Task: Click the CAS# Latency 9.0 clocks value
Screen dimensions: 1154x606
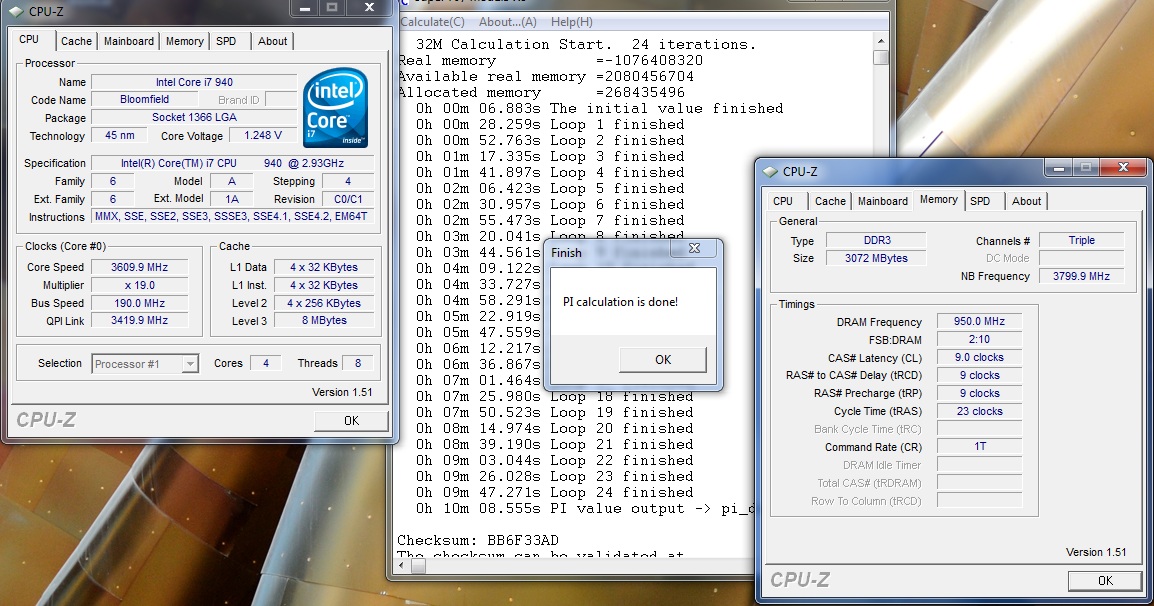Action: pyautogui.click(x=979, y=357)
